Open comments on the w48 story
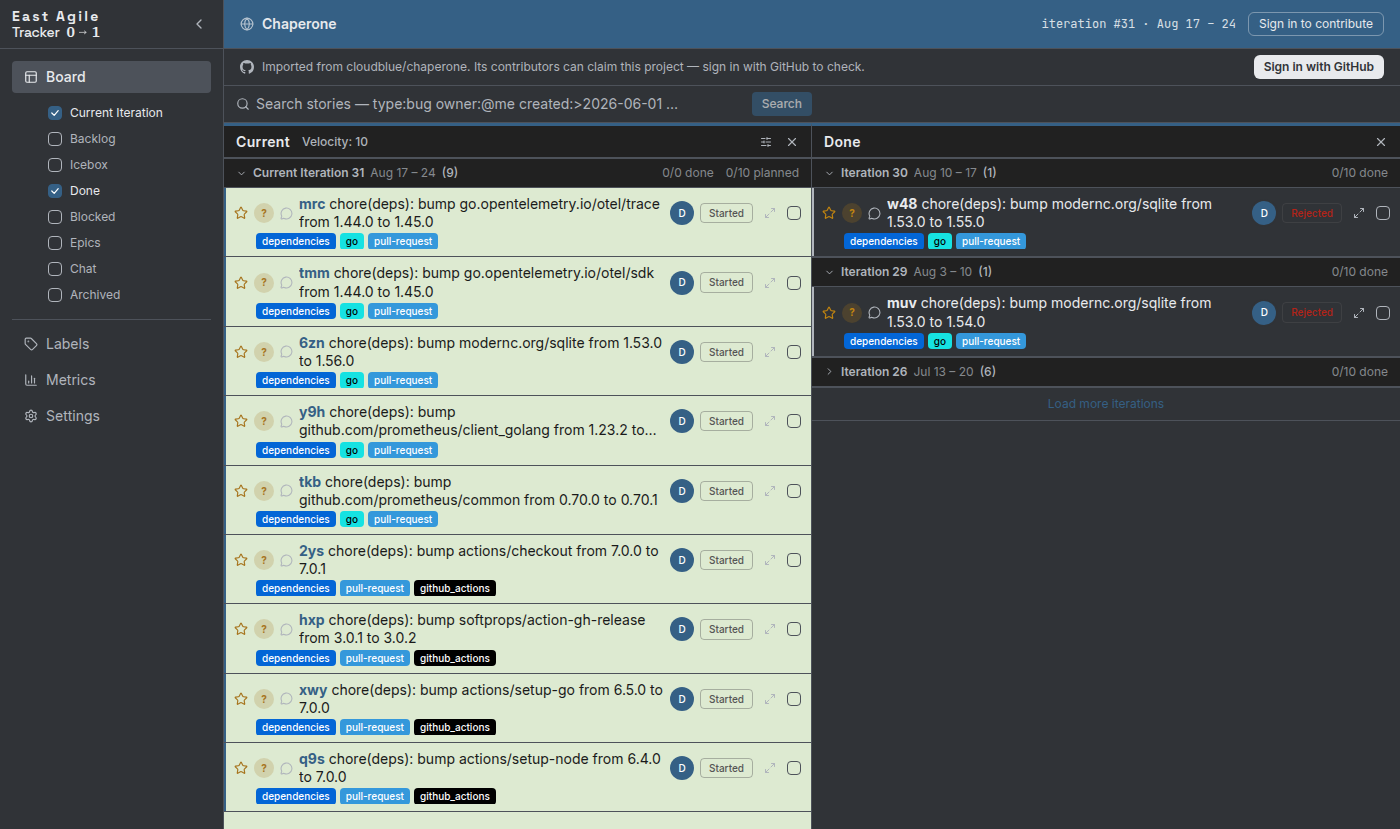 [874, 213]
